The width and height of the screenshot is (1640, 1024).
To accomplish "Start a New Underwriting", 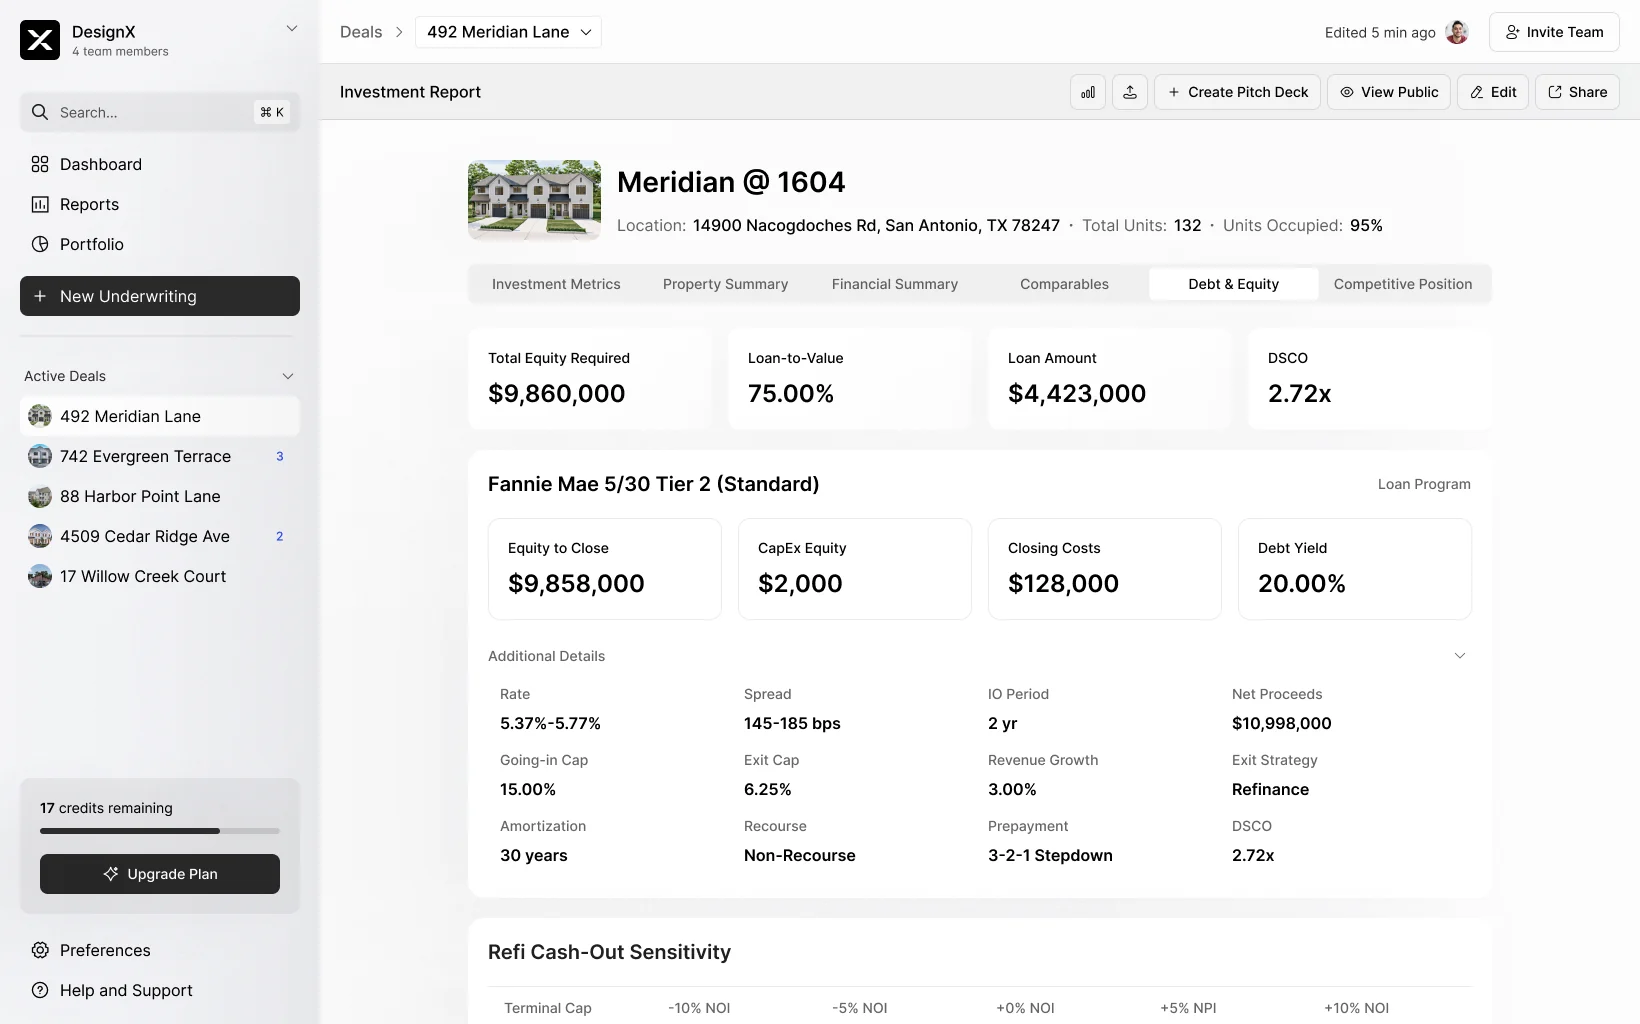I will (x=160, y=296).
